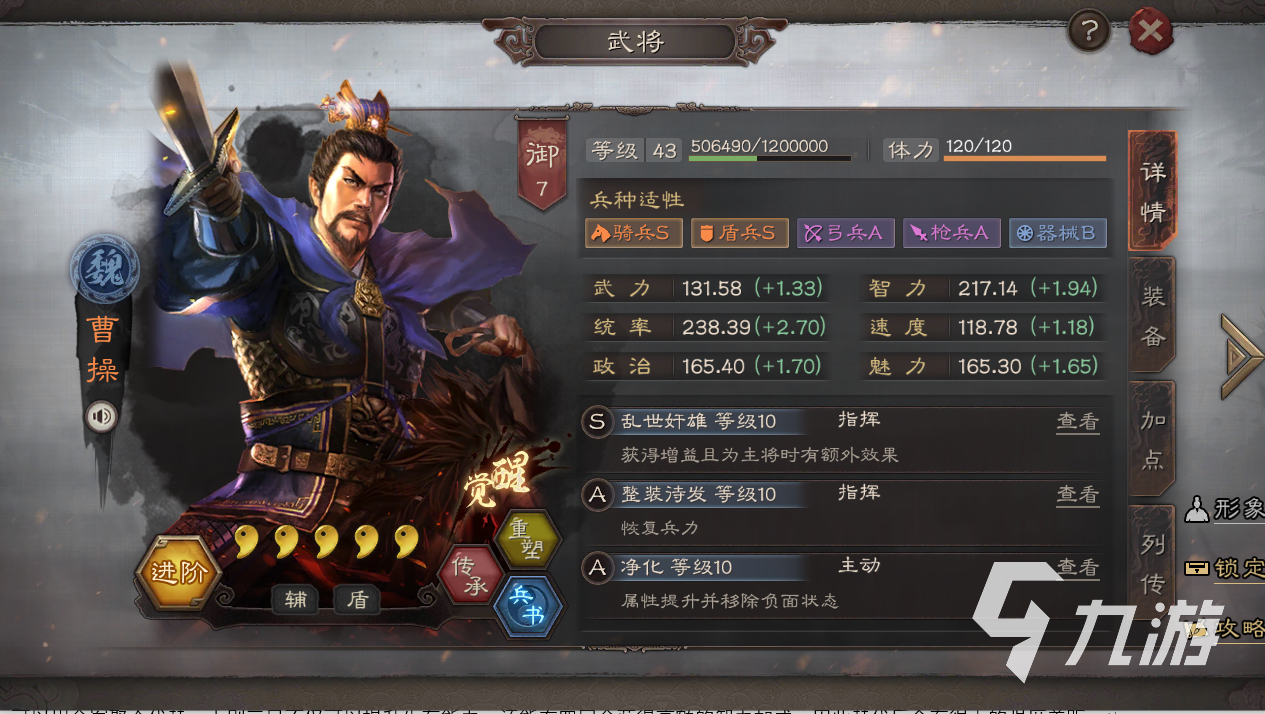Screen dimensions: 1265x714
Task: Click the 御 7 red banner badge
Action: tap(542, 164)
